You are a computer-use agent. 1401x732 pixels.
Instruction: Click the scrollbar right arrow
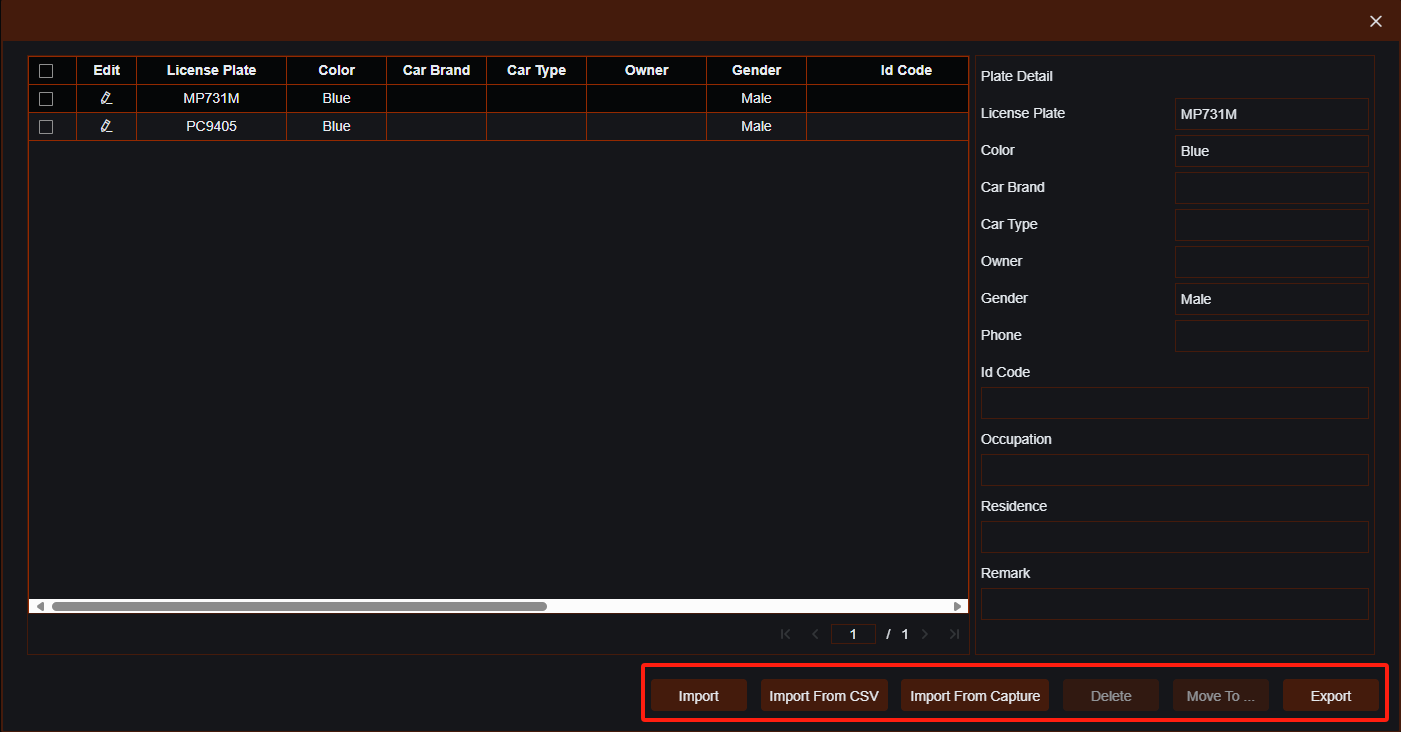coord(958,606)
